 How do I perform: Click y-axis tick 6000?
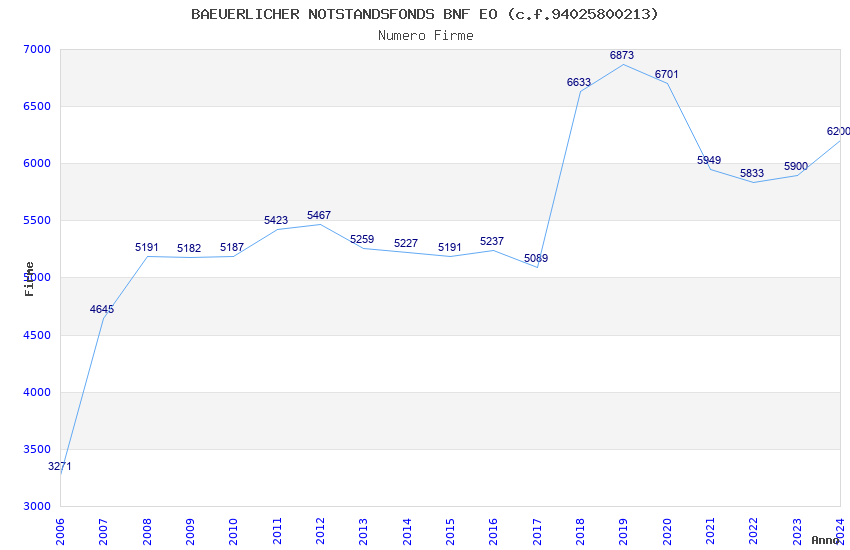(x=37, y=164)
